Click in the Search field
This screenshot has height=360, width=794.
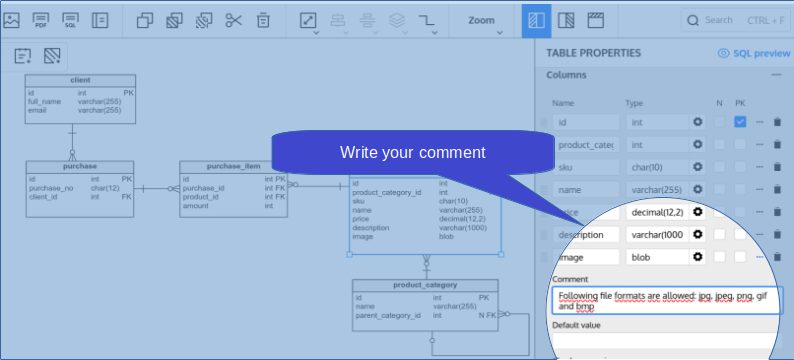[737, 20]
